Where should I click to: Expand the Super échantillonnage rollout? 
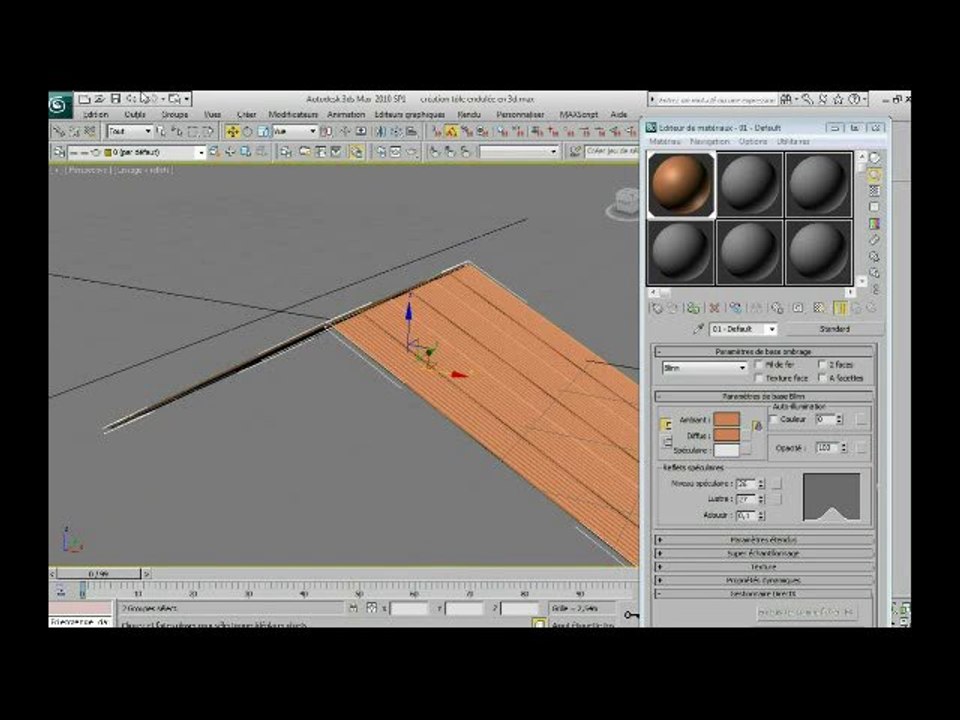[x=763, y=553]
